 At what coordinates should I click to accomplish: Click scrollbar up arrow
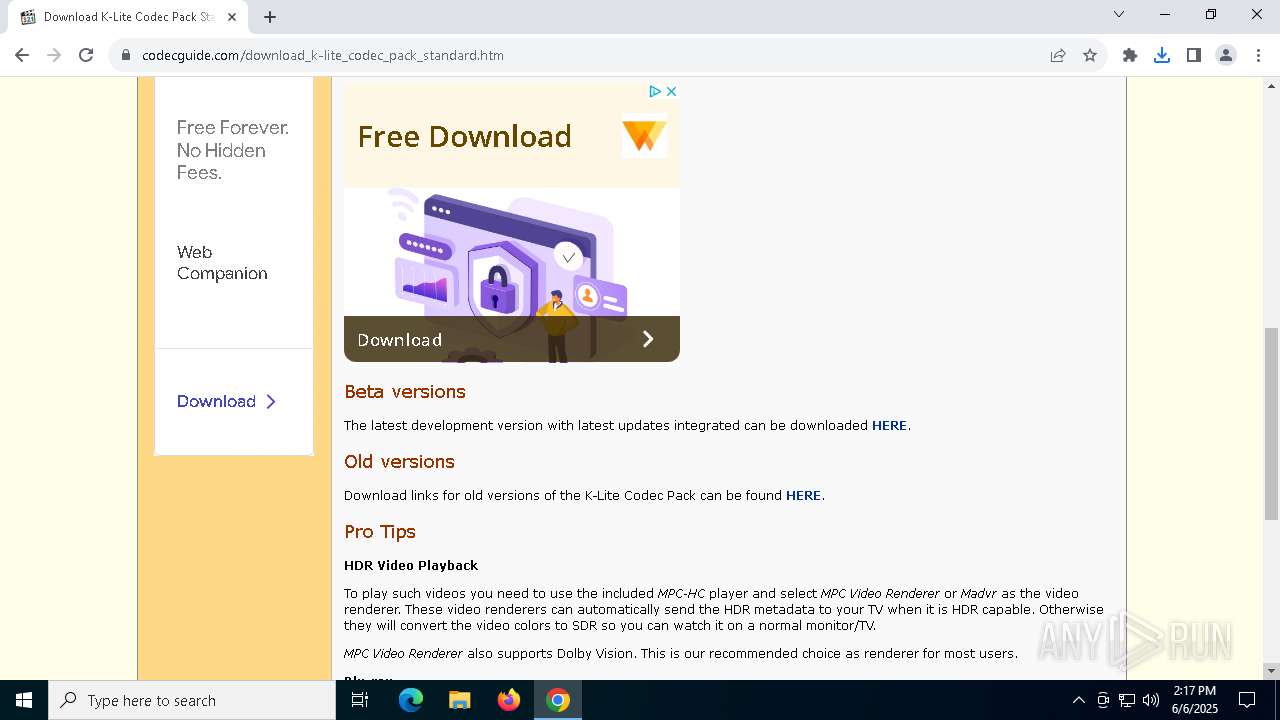pyautogui.click(x=1271, y=86)
